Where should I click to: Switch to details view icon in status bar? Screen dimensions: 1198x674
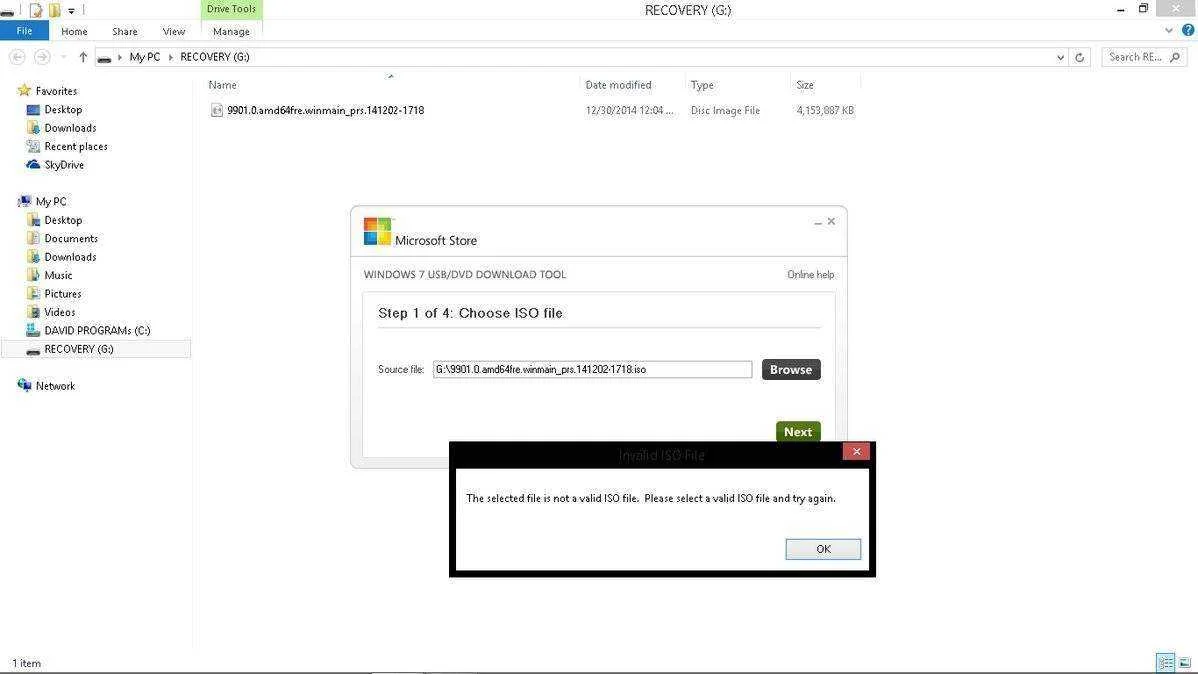click(1165, 663)
